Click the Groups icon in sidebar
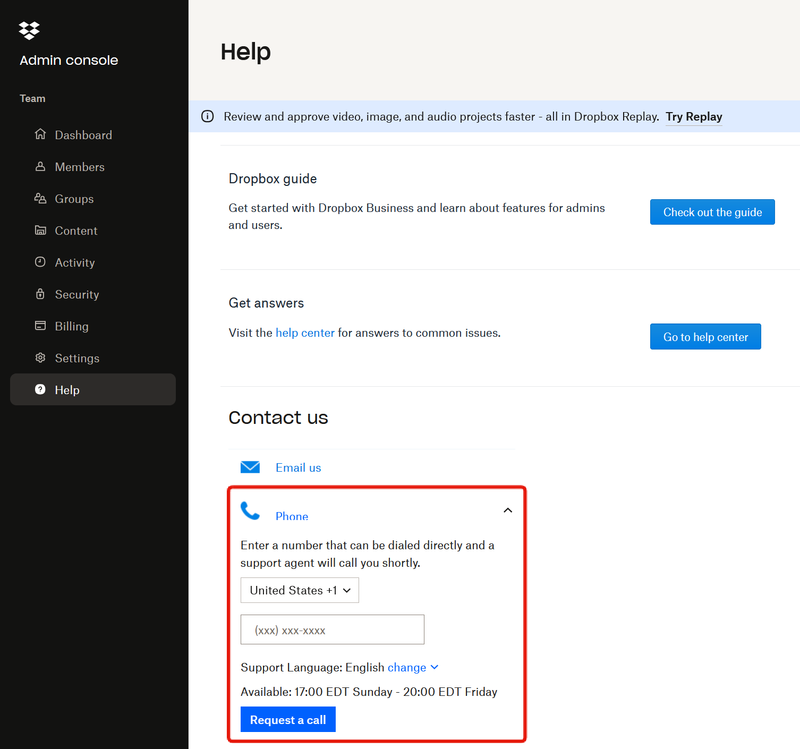800x749 pixels. [40, 199]
